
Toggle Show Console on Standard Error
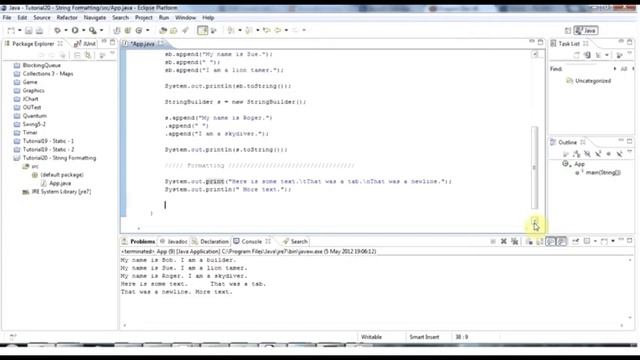pyautogui.click(x=562, y=241)
